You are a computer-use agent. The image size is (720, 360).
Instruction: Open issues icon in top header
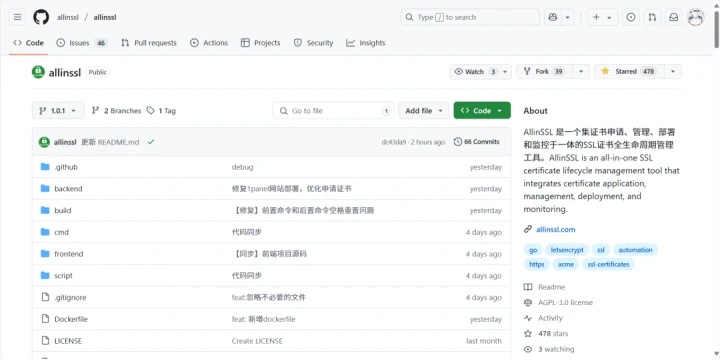[x=631, y=17]
